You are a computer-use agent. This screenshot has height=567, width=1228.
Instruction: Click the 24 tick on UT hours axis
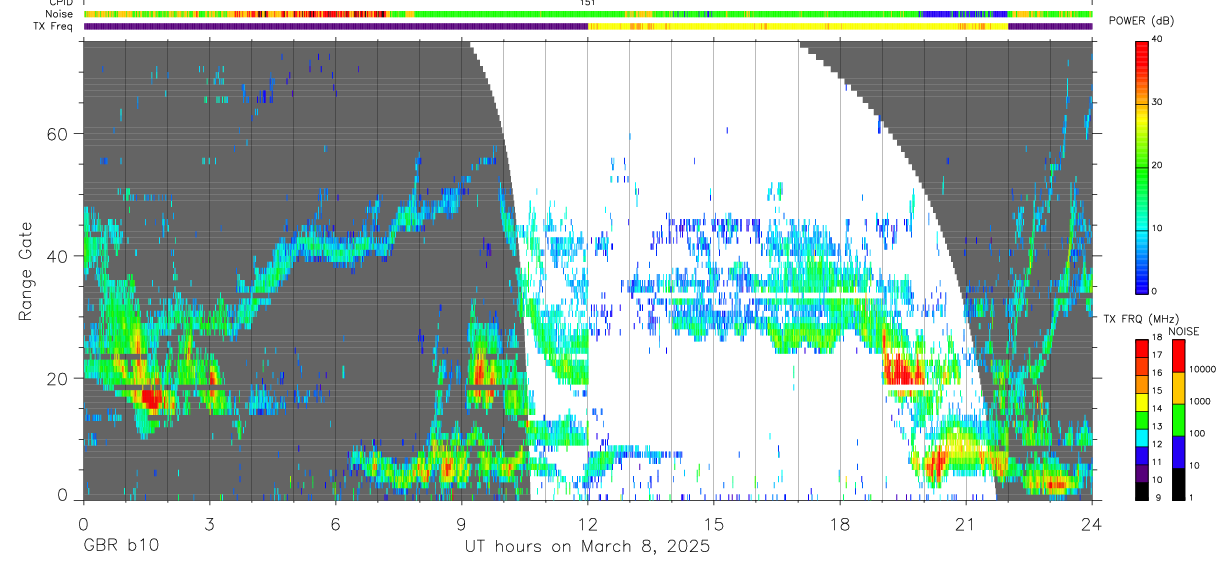point(1092,522)
